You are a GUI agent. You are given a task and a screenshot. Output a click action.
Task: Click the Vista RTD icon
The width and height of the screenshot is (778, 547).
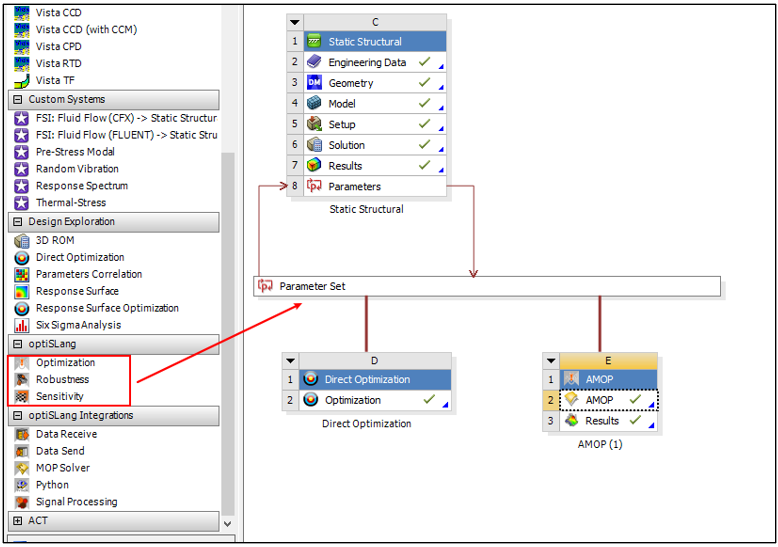21,64
